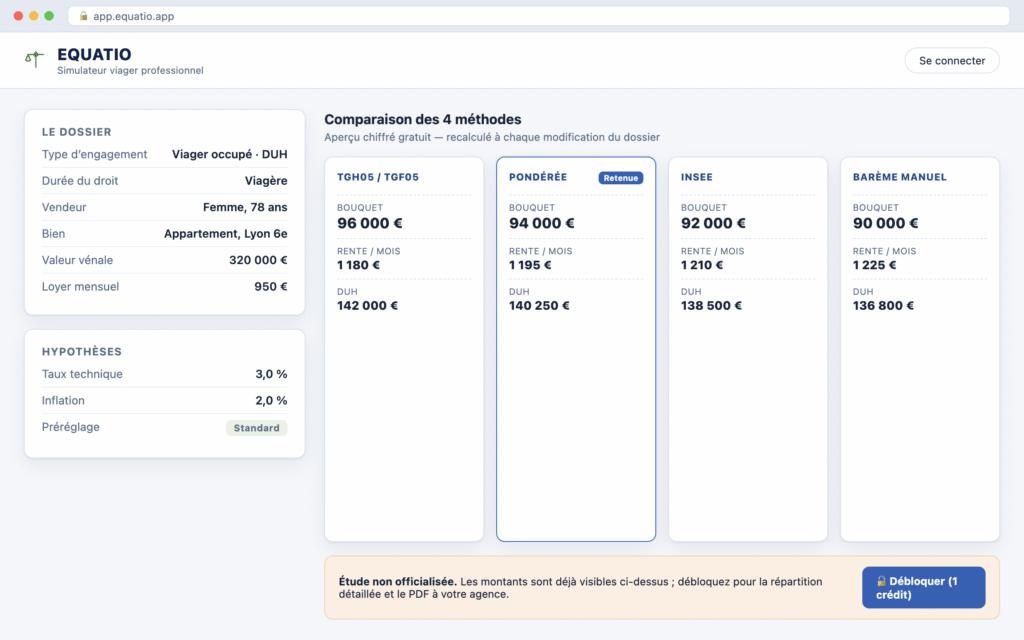
Task: Click the 'Loyer mensuel' label
Action: click(x=80, y=287)
